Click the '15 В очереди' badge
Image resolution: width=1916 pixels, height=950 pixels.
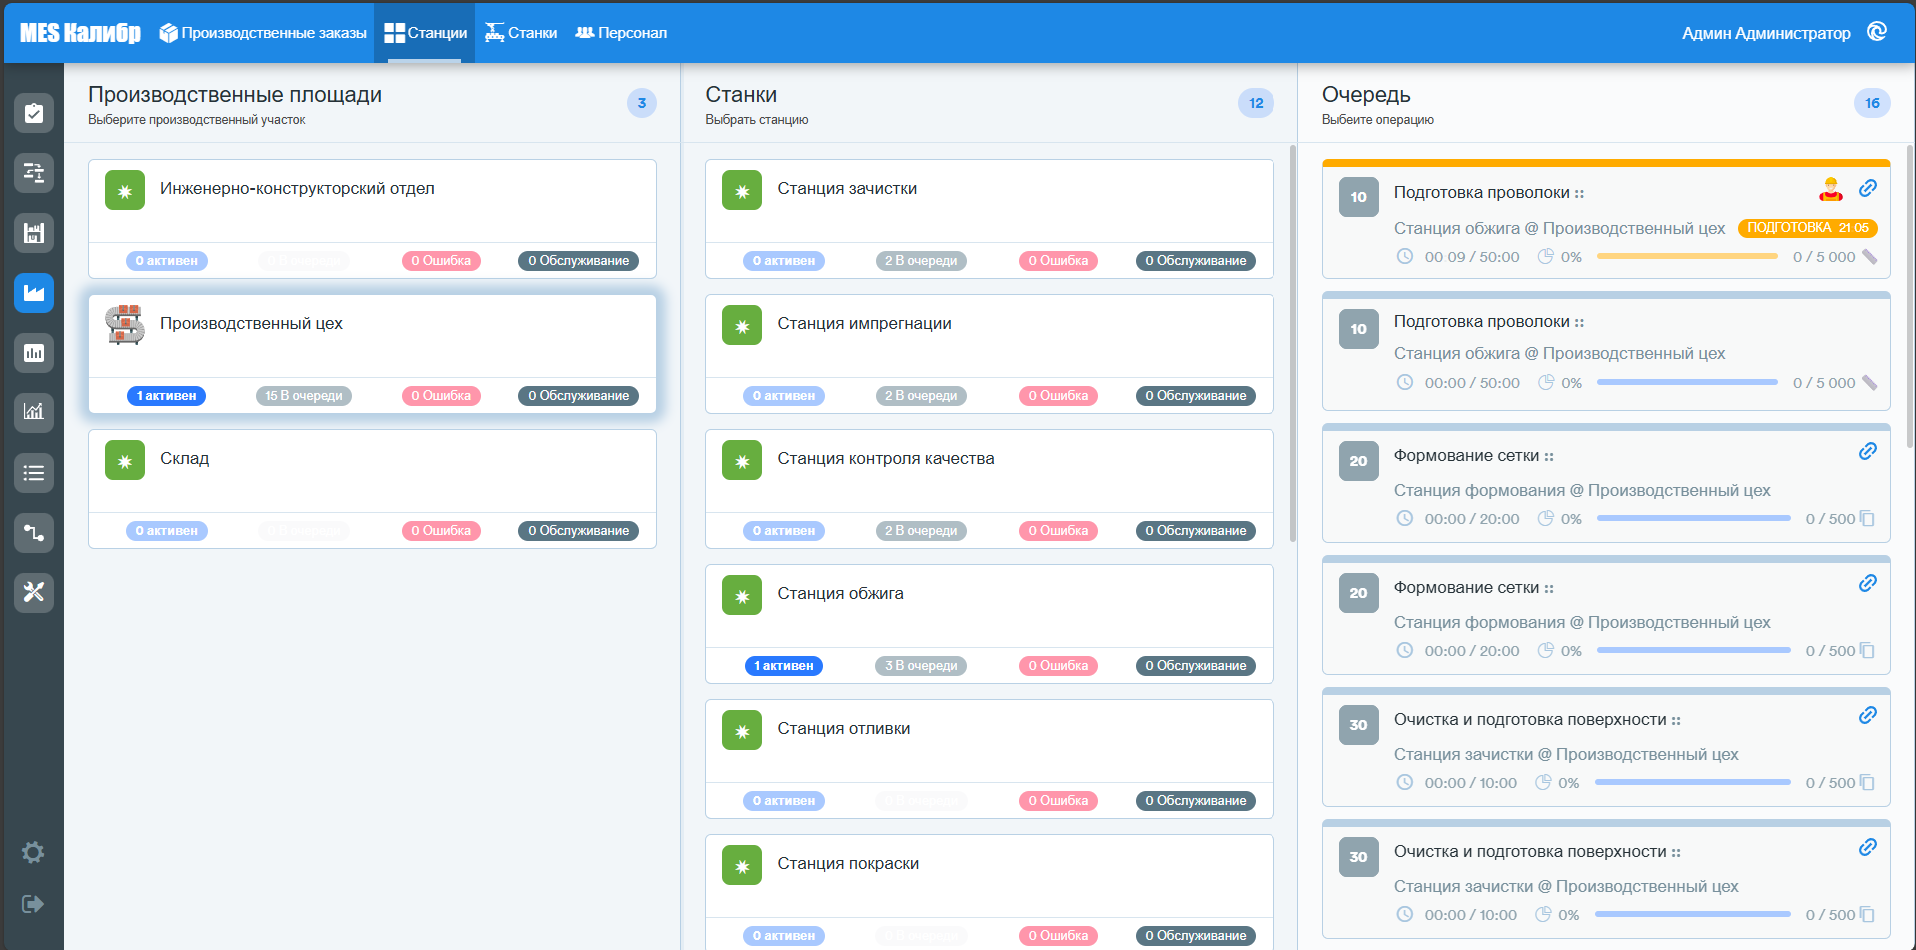click(304, 396)
